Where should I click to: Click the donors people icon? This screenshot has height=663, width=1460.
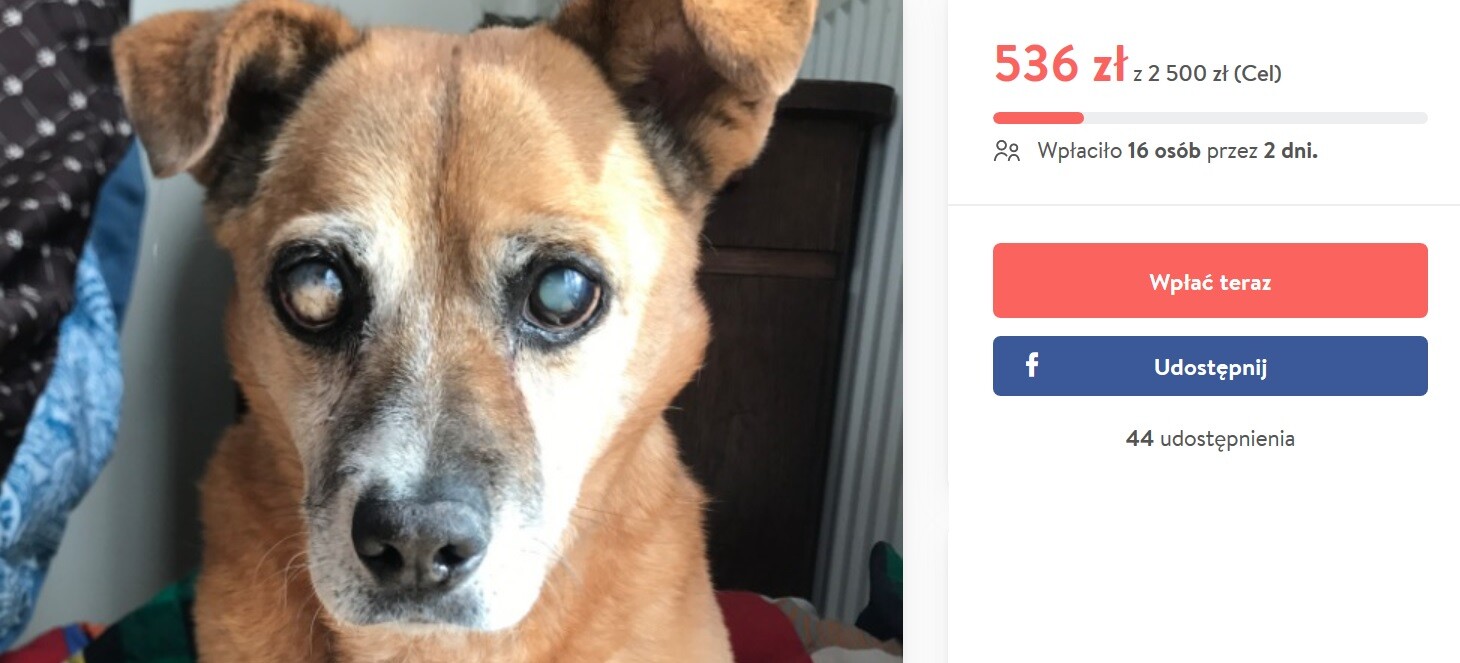(x=1006, y=151)
